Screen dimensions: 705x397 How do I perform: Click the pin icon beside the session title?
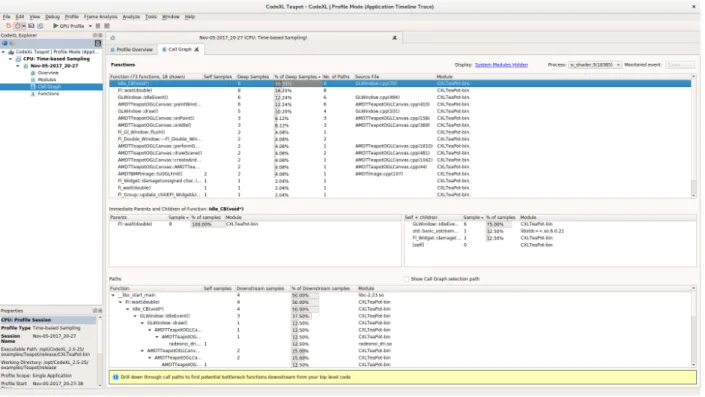pyautogui.click(x=394, y=38)
